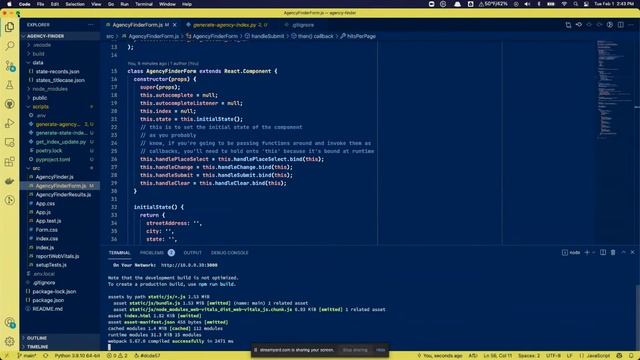The height and width of the screenshot is (360, 640).
Task: Open the Accounts icon in activity bar
Action: pyautogui.click(x=10, y=322)
